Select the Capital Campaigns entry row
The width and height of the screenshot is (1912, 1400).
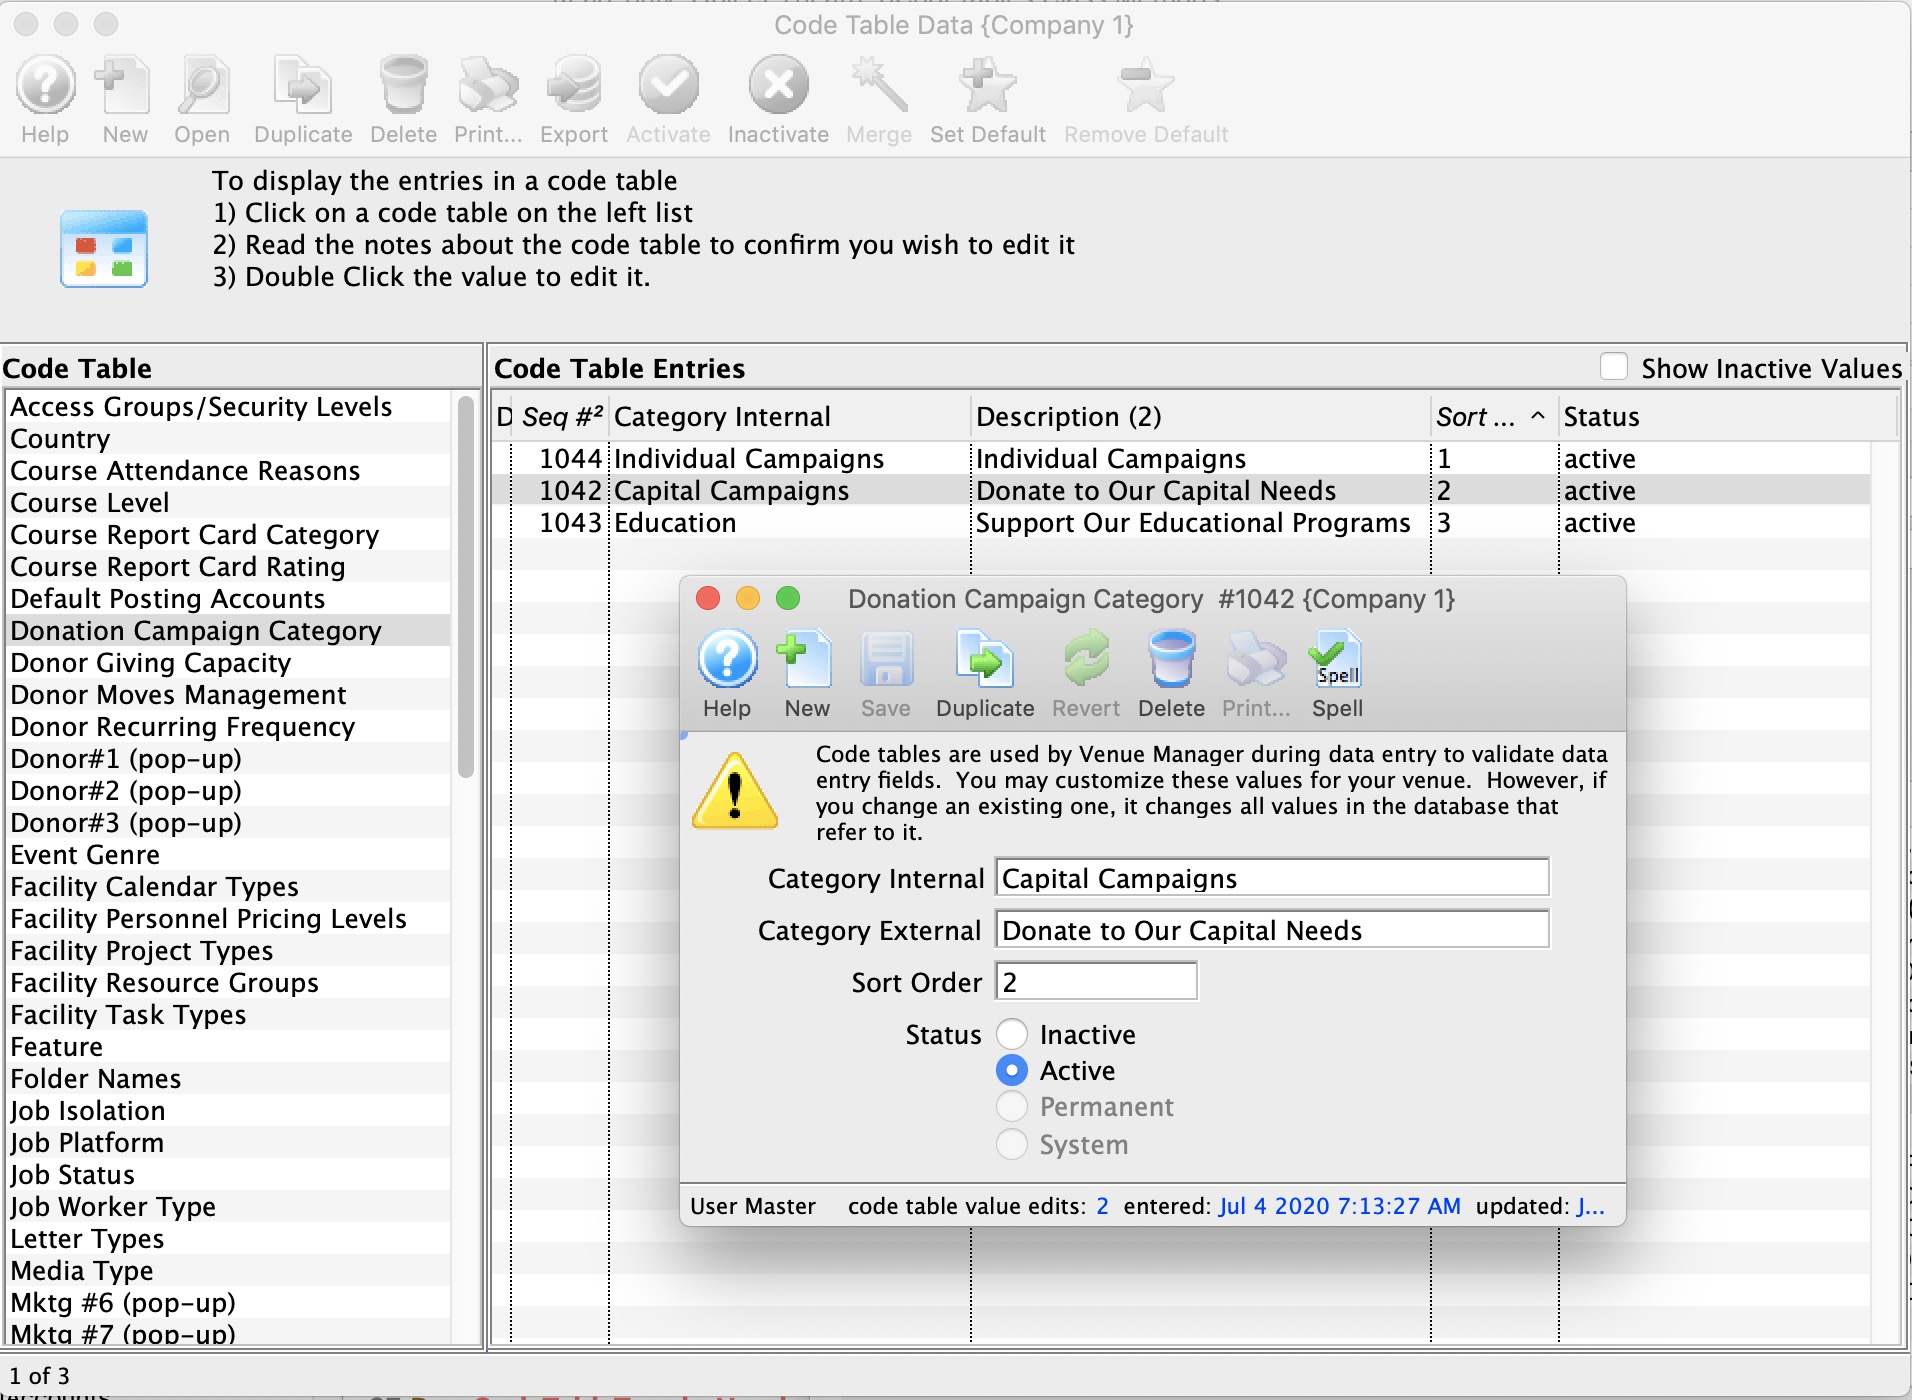[x=1180, y=491]
